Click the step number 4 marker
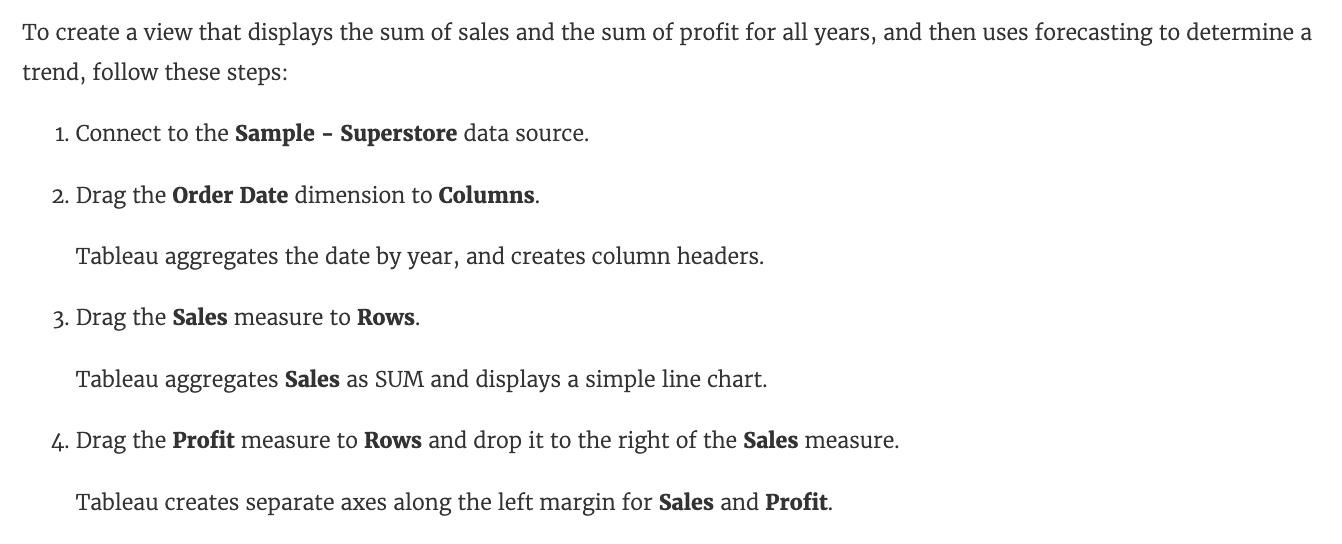The width and height of the screenshot is (1342, 544). coord(62,441)
